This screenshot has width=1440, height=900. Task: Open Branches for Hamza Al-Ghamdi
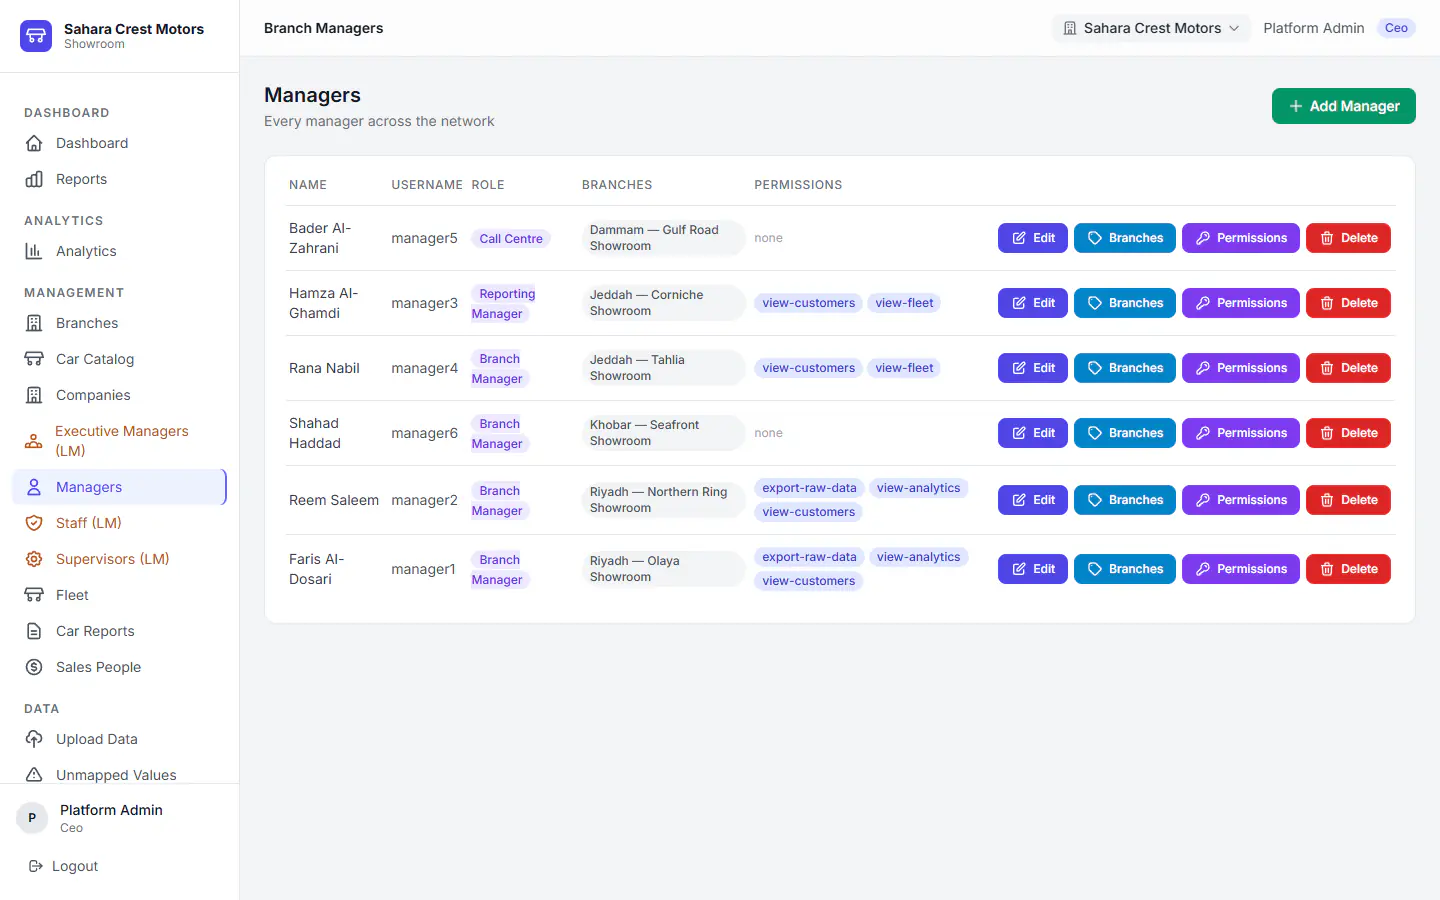click(1124, 303)
